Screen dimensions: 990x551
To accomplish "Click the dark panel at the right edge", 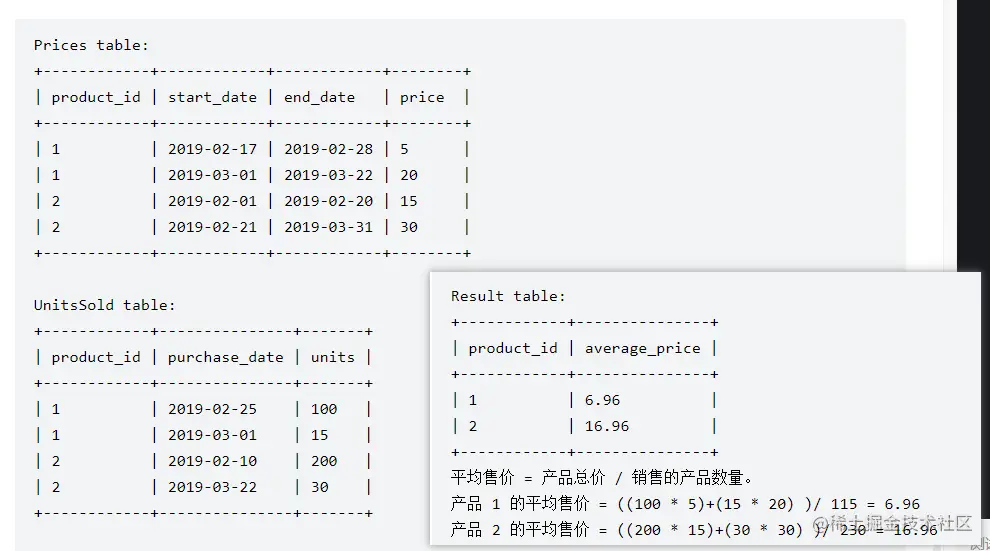I will (973, 130).
